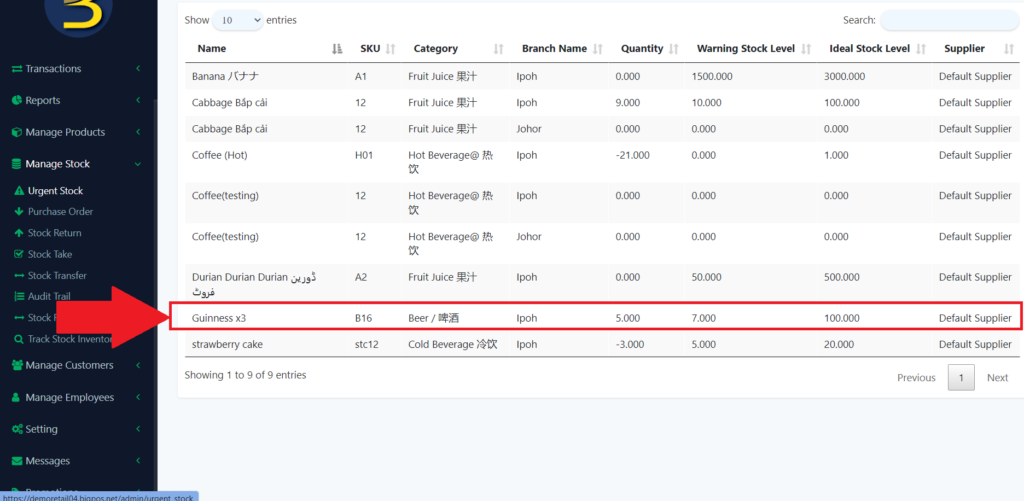Open Stock Return in the sidebar menu
The image size is (1024, 501).
(54, 233)
